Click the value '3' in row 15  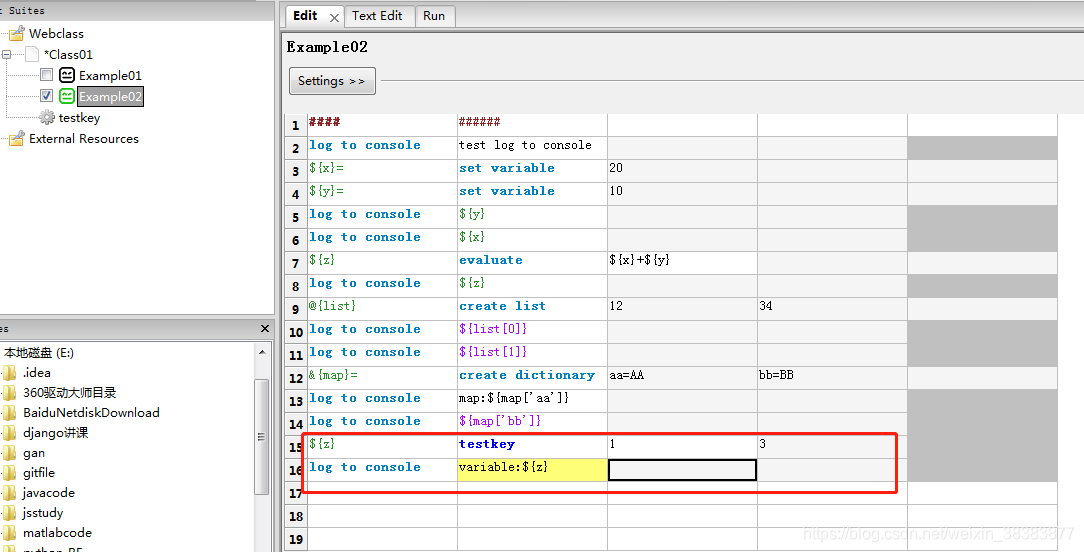(x=832, y=447)
